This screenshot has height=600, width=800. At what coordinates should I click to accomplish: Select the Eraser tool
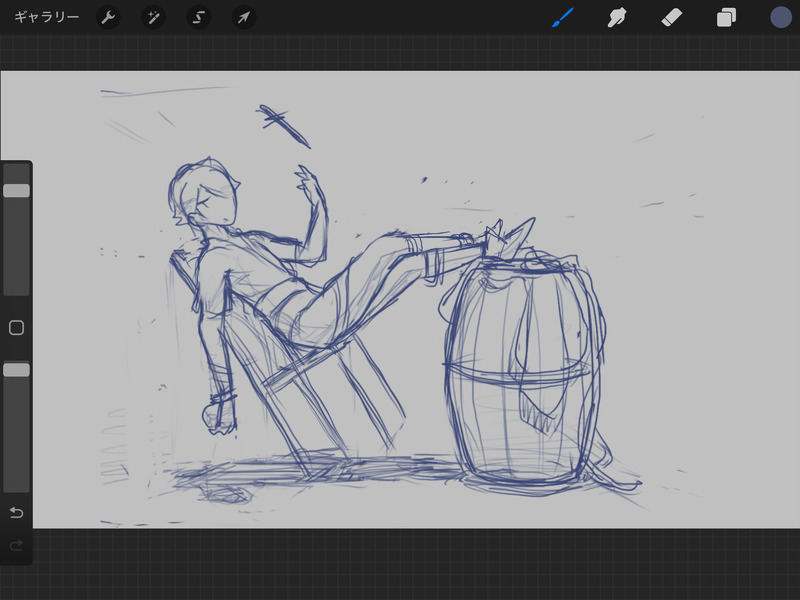point(671,17)
